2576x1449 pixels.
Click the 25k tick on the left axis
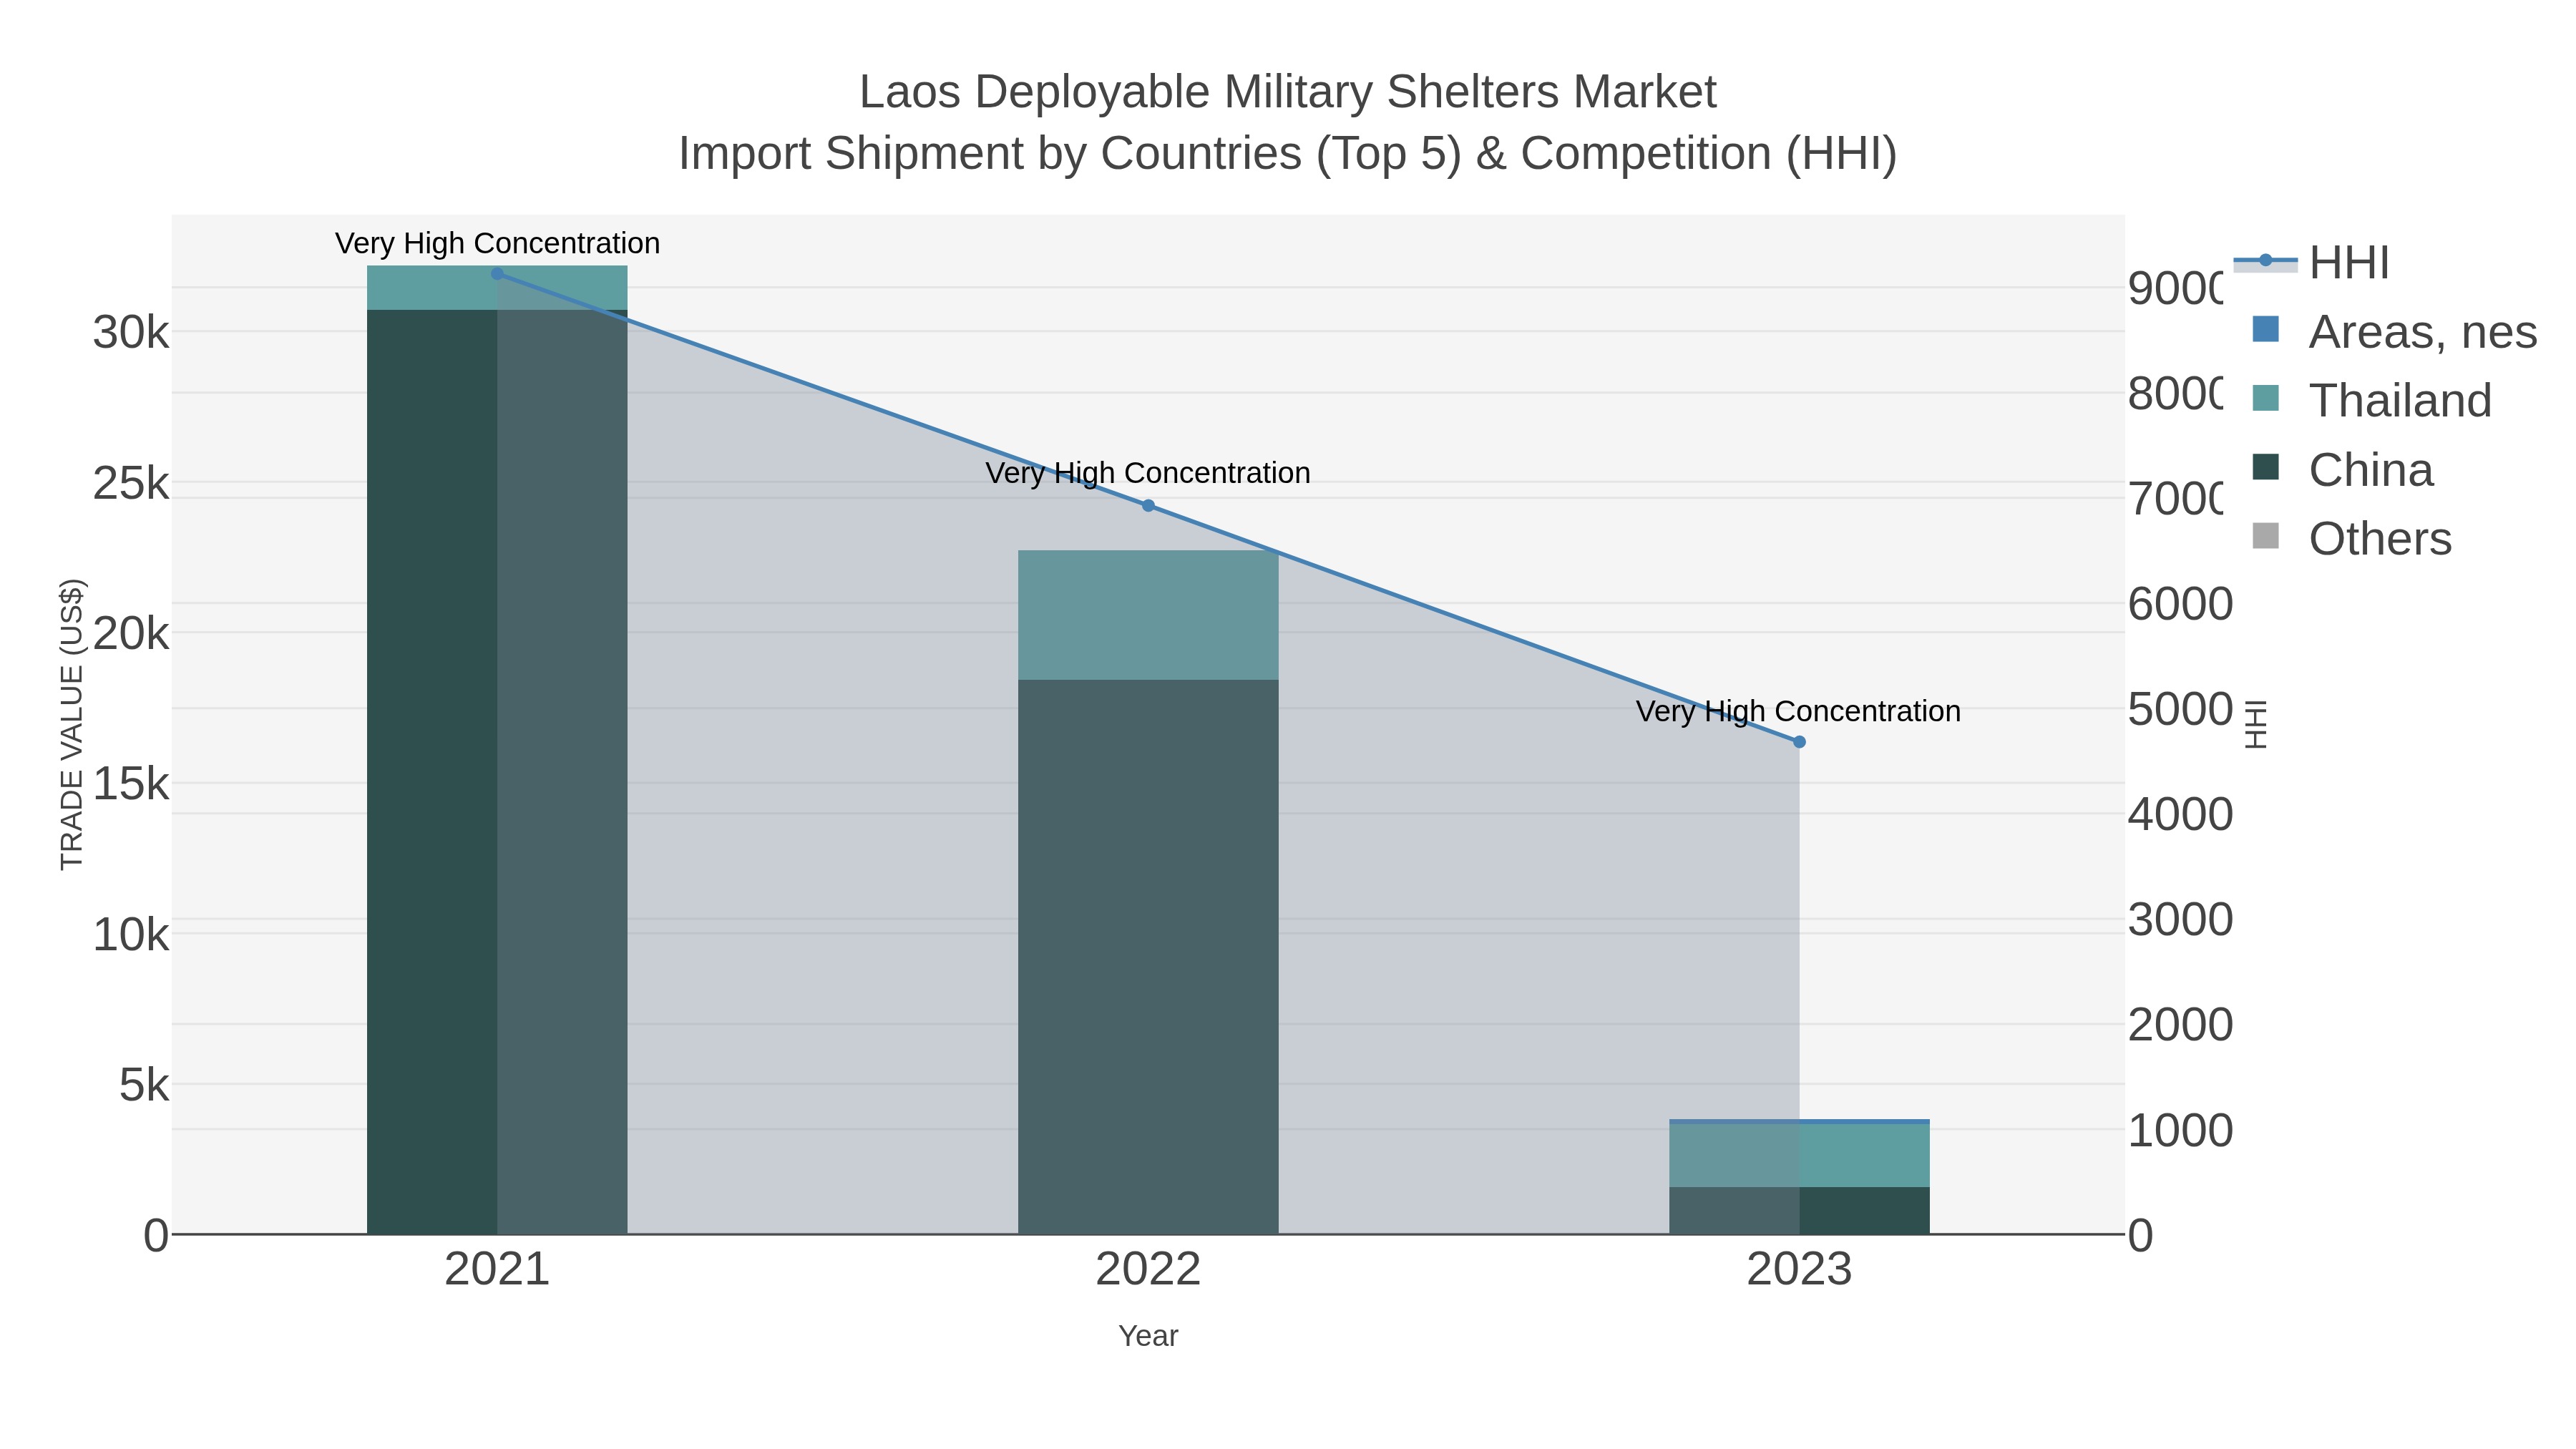(131, 483)
